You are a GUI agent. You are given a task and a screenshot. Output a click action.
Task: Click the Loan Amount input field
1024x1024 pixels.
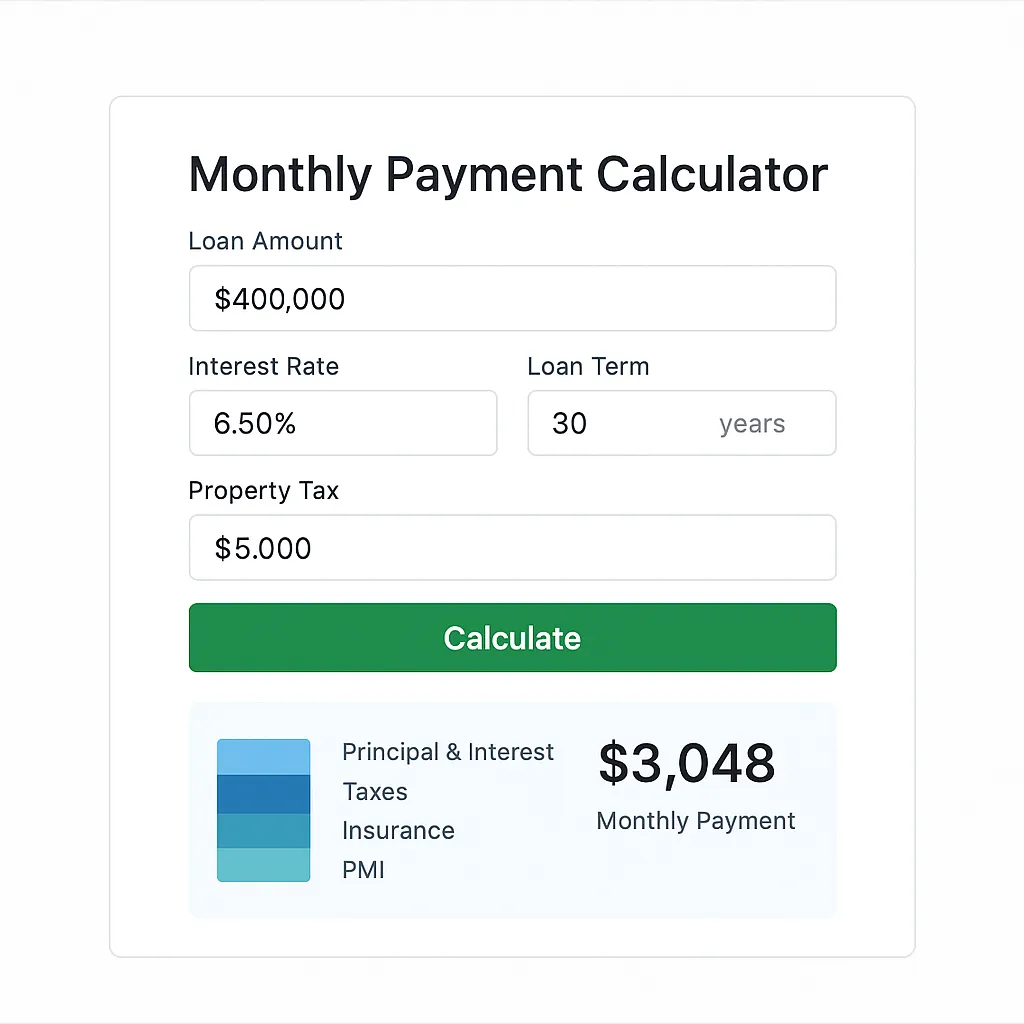[513, 298]
